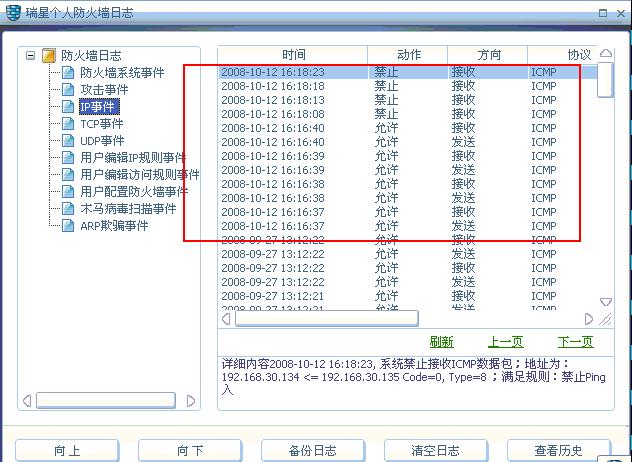The width and height of the screenshot is (632, 462).
Task: Click tree panel scroll-right arrow
Action: coord(191,401)
